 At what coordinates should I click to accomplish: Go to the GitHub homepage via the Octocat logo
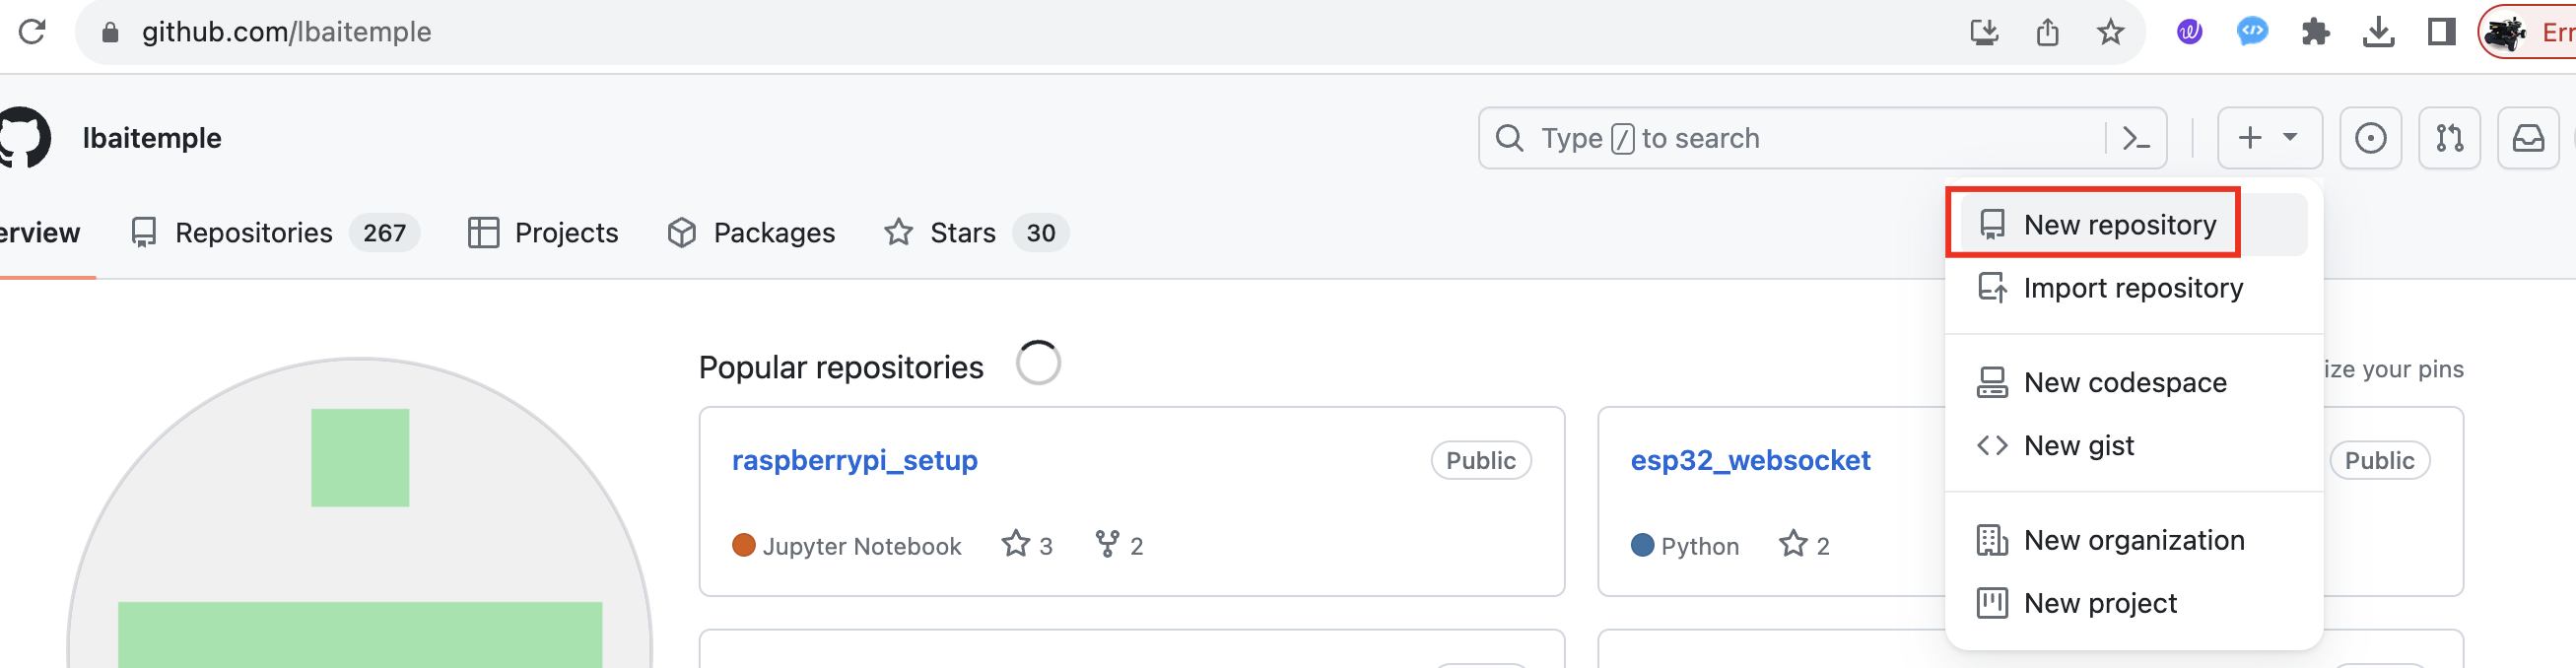click(x=24, y=138)
